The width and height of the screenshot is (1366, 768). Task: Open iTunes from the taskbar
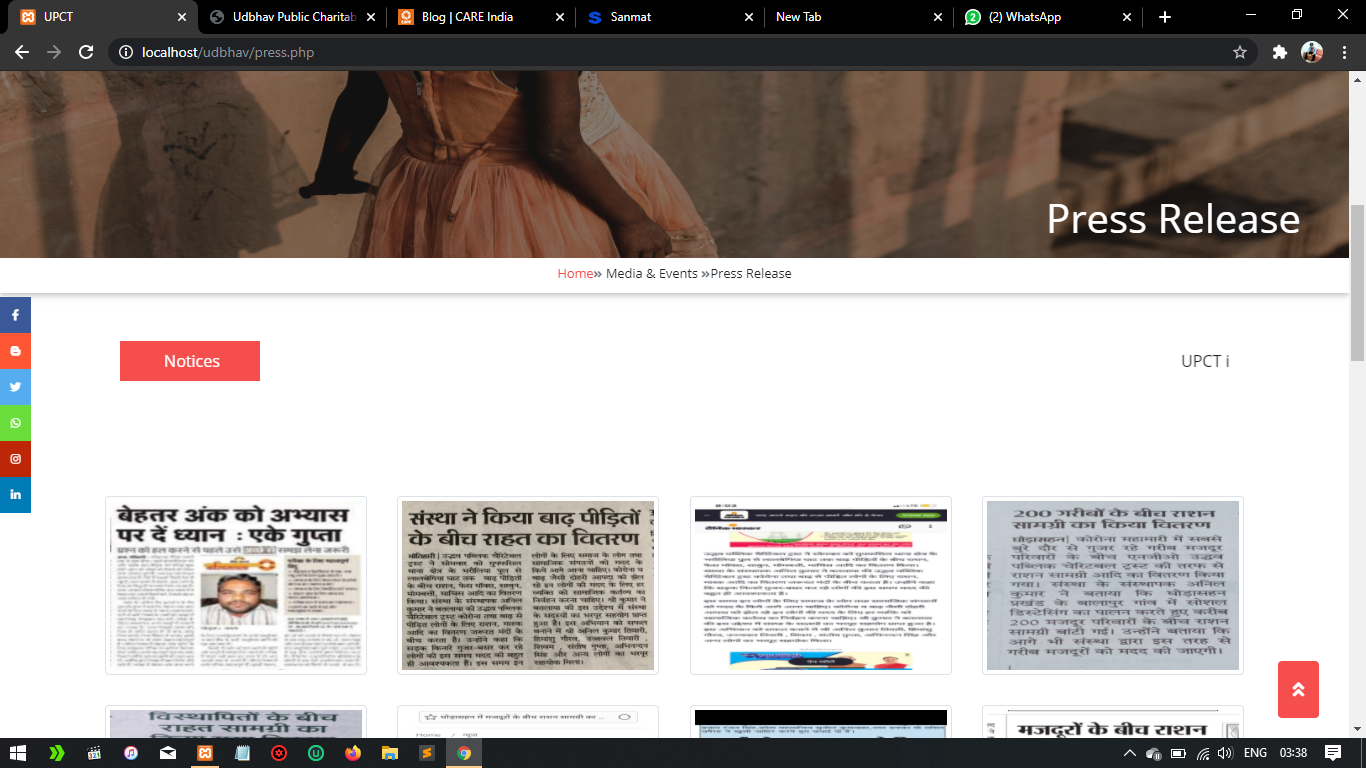click(131, 753)
